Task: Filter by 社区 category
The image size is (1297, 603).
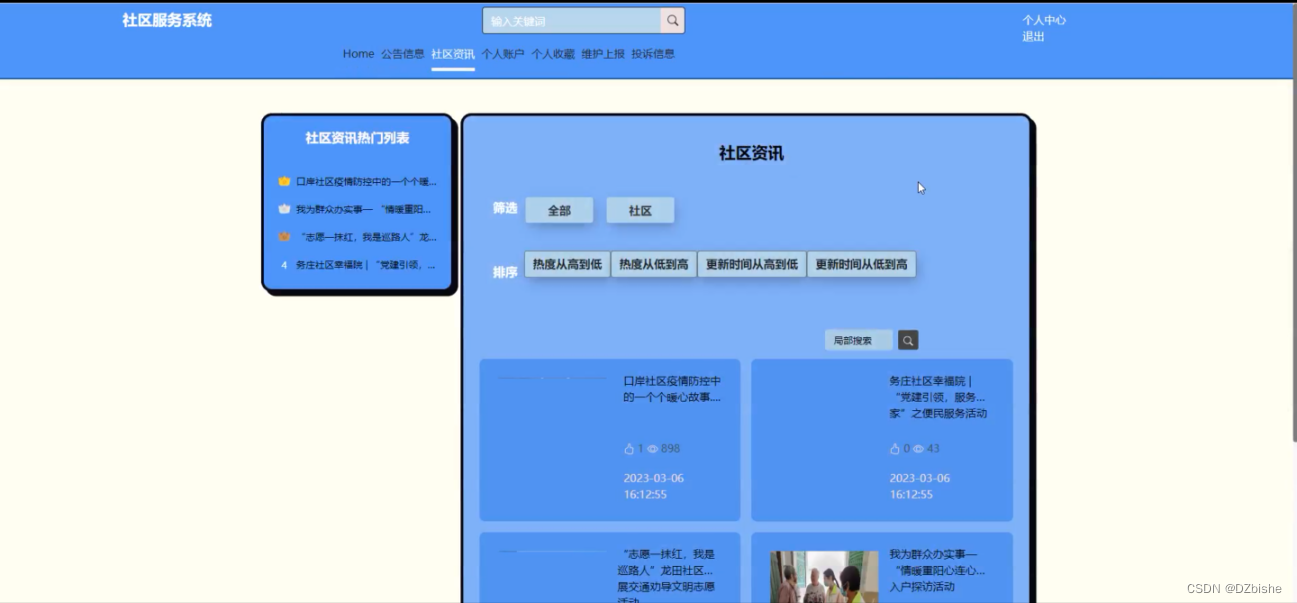Action: 640,210
